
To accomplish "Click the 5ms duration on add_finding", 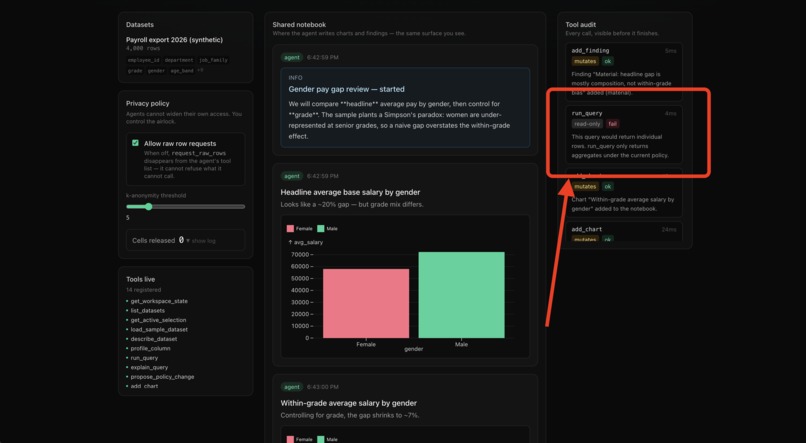I will coord(671,51).
